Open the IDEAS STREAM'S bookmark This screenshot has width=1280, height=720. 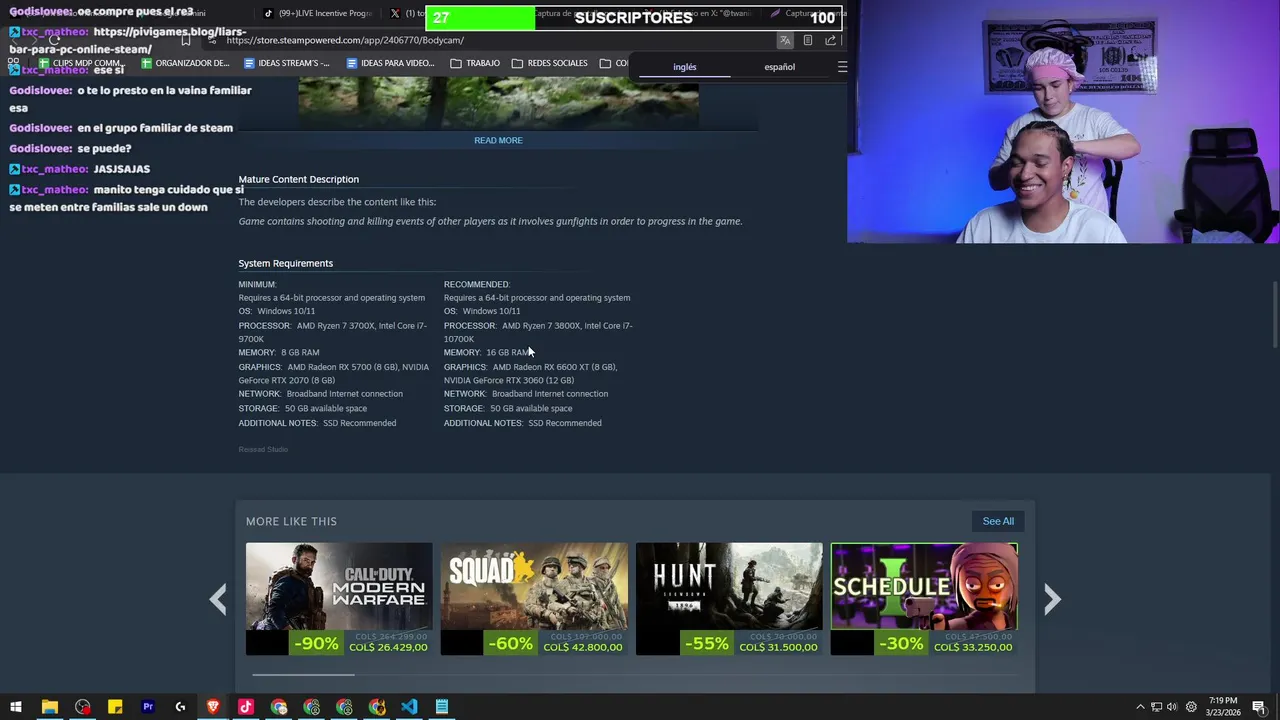point(287,63)
